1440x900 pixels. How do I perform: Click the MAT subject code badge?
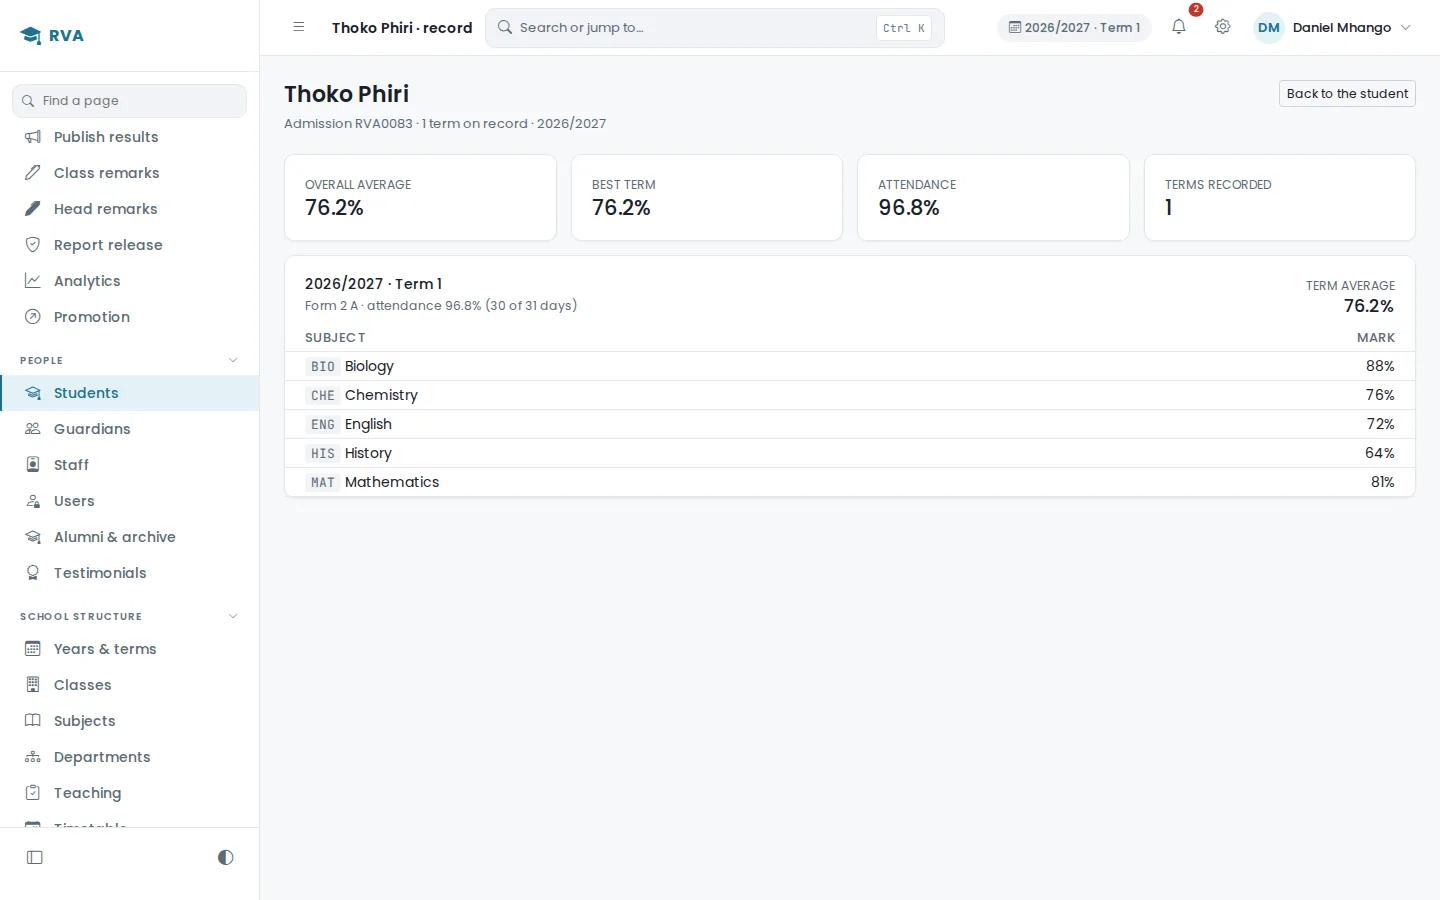tap(322, 482)
